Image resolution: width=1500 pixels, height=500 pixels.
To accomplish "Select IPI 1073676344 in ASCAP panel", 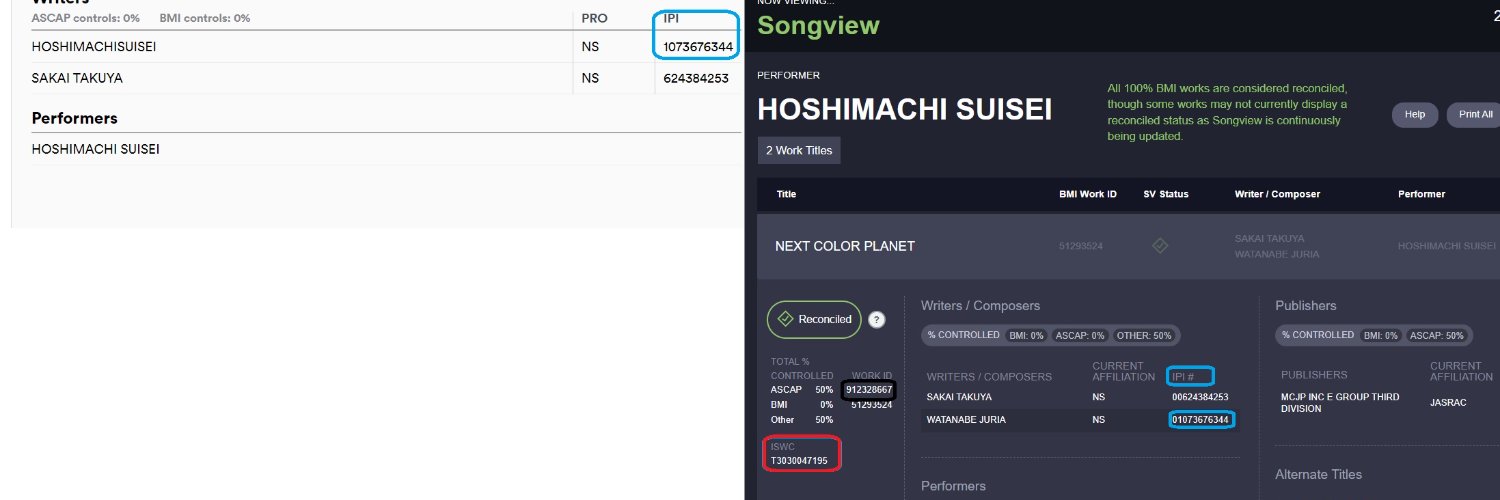I will [698, 46].
